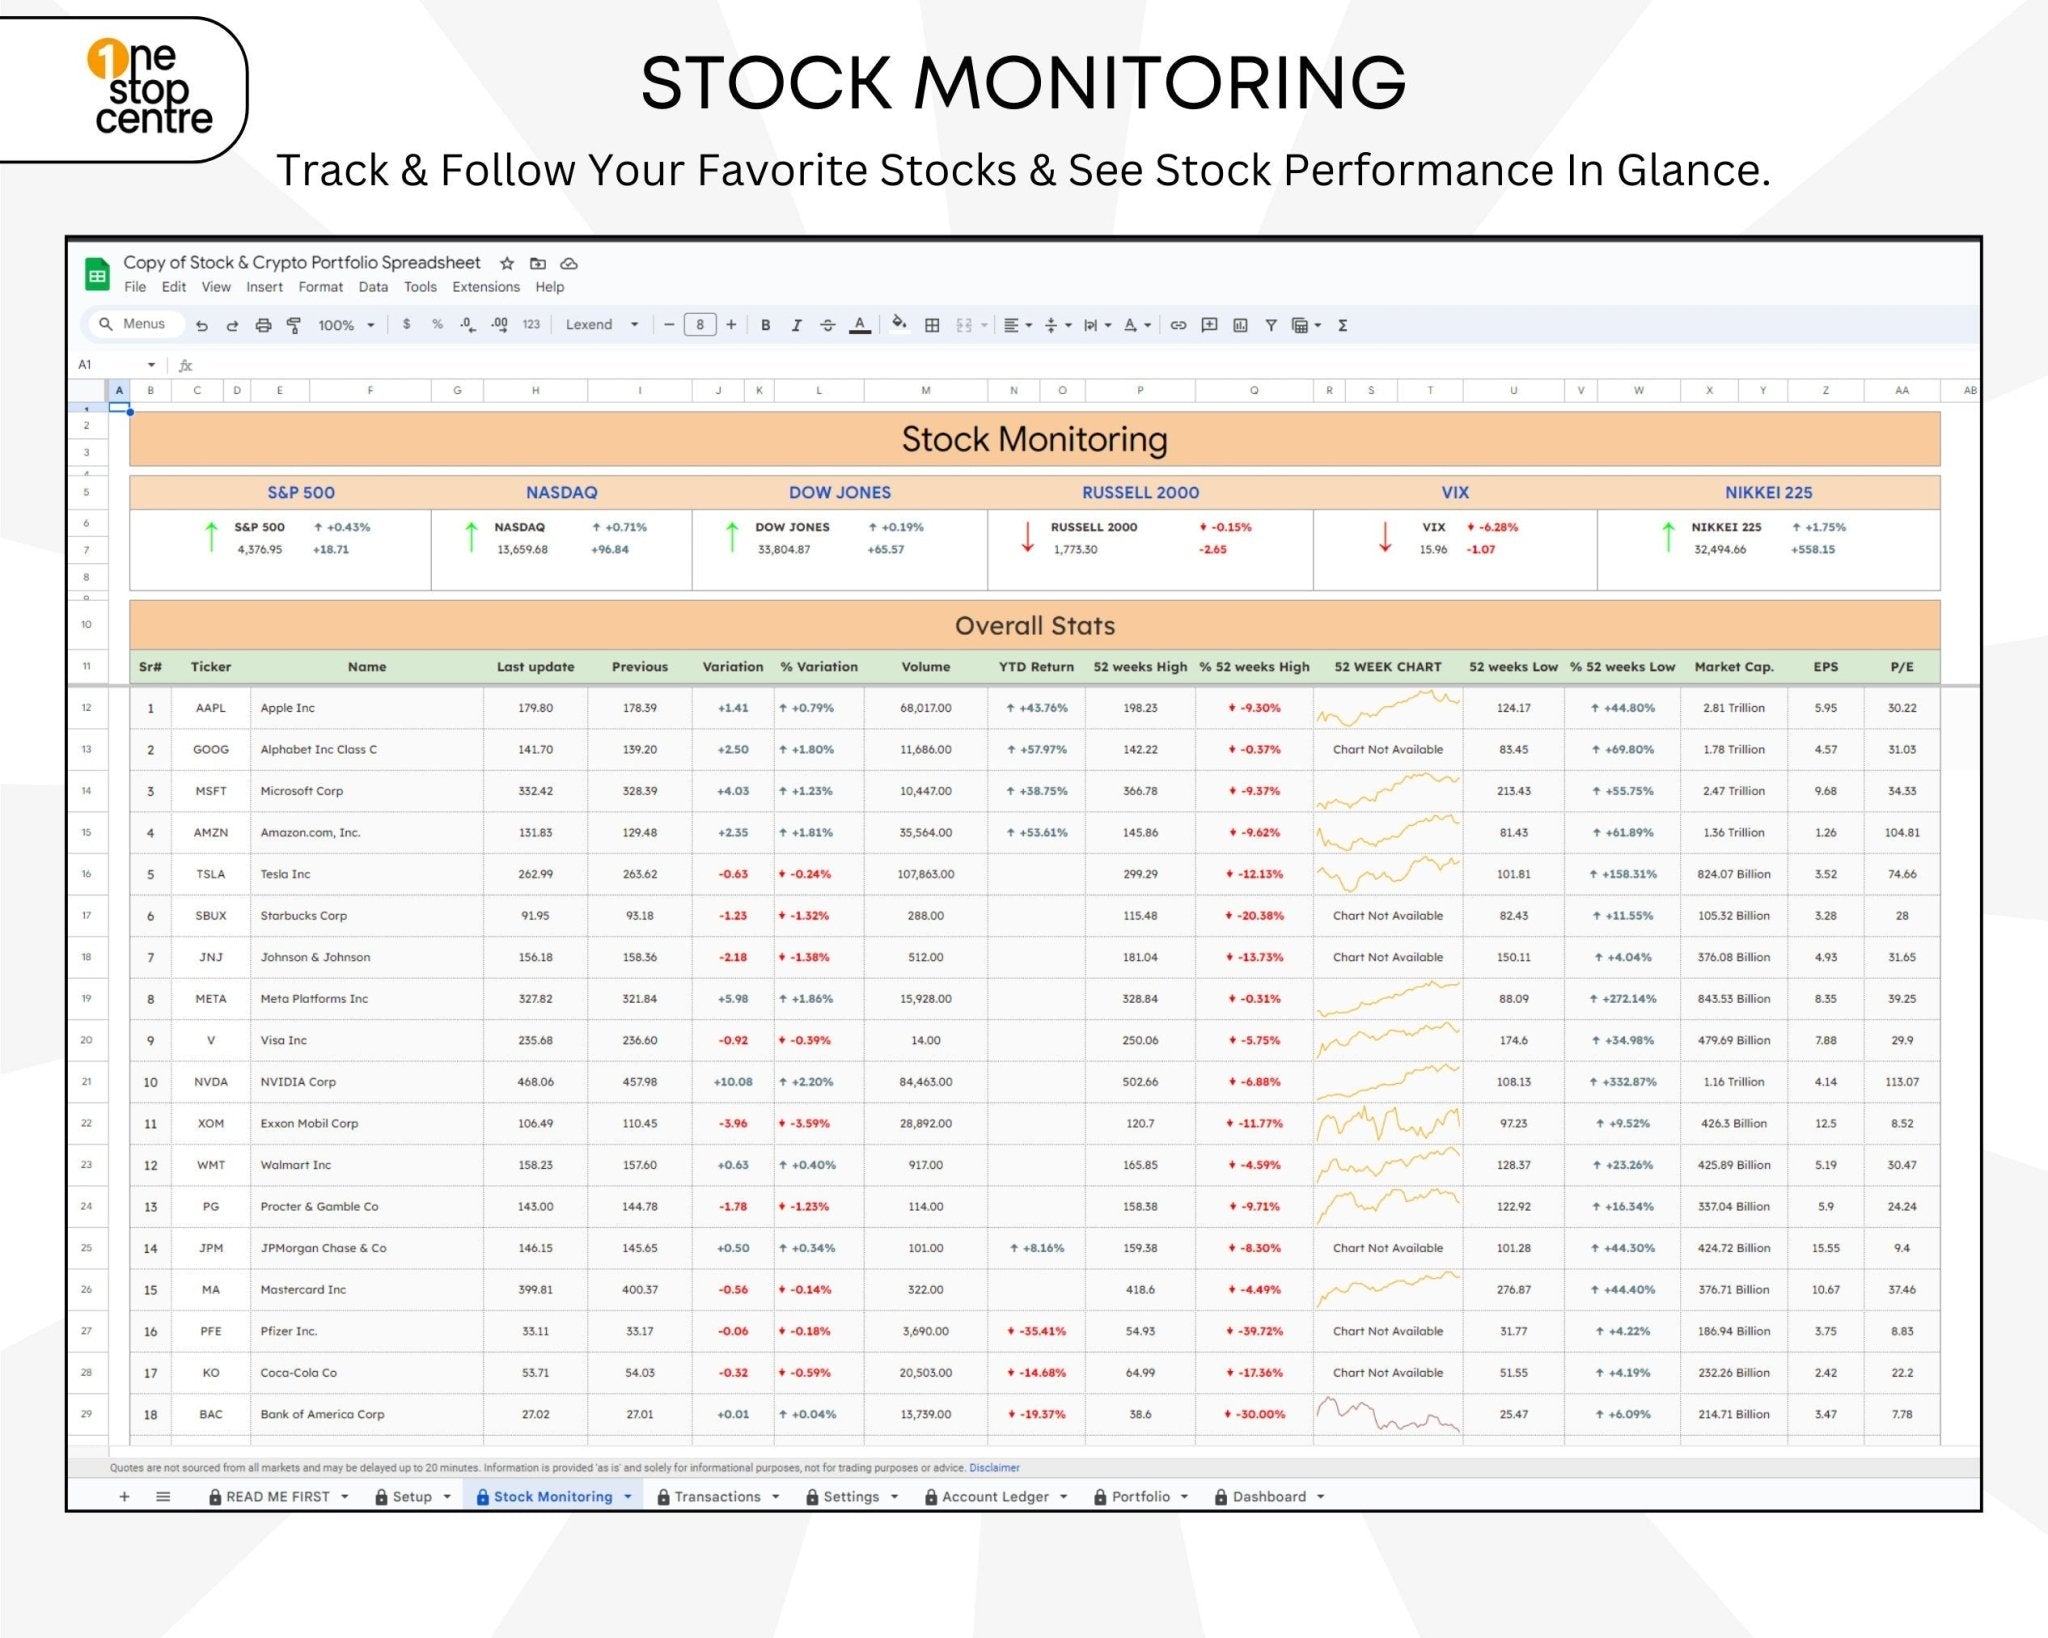The image size is (2048, 1638).
Task: Toggle bold formatting
Action: (x=766, y=325)
